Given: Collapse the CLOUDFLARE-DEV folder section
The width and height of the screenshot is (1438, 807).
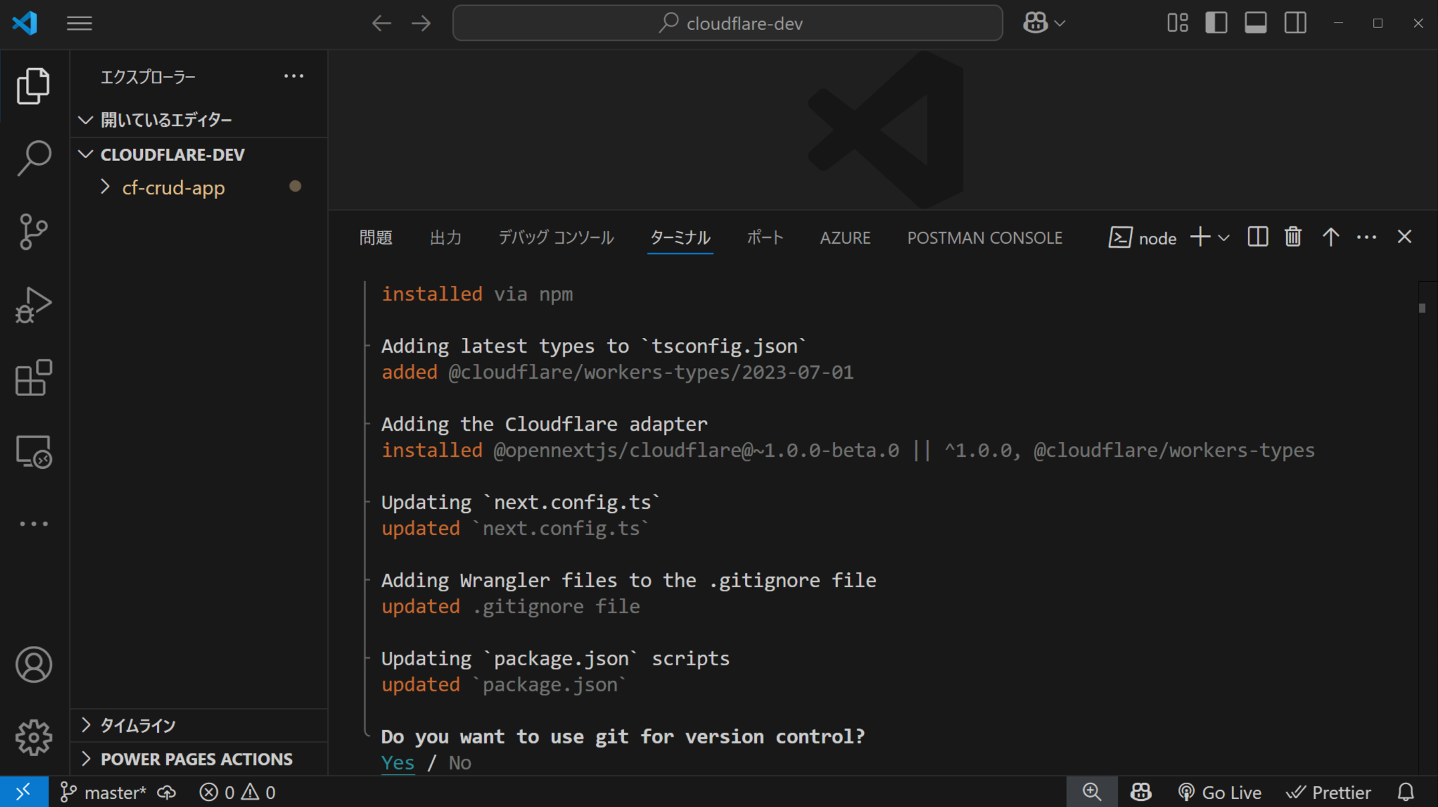Looking at the screenshot, I should tap(199, 155).
